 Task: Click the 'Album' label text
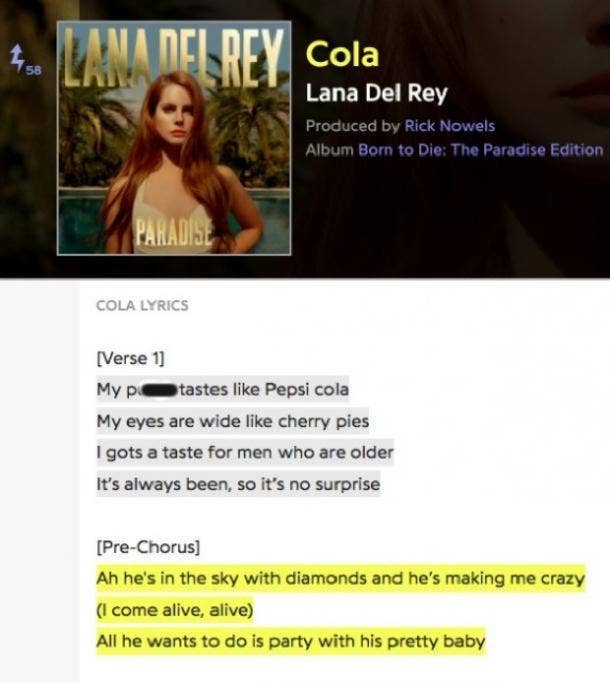[x=329, y=150]
